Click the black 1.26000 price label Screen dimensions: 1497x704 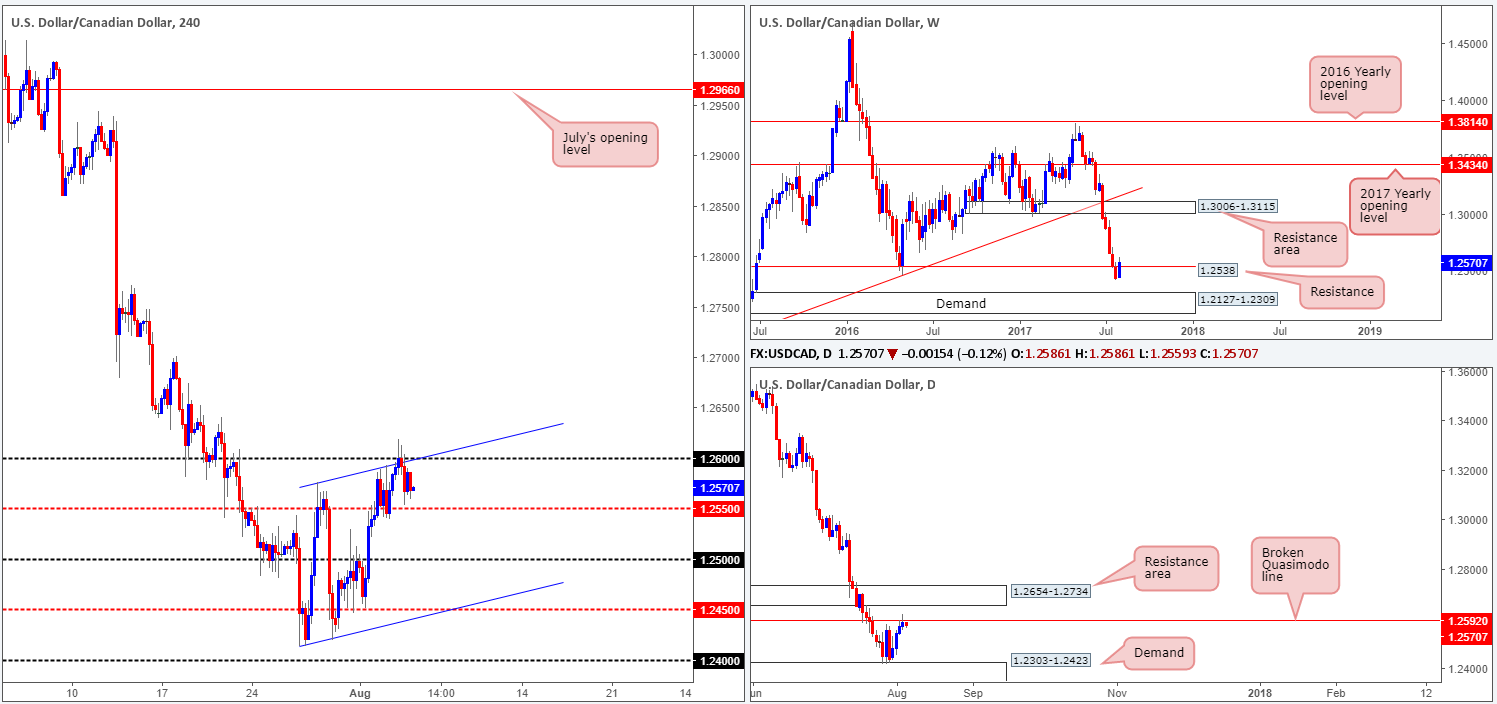pos(717,459)
